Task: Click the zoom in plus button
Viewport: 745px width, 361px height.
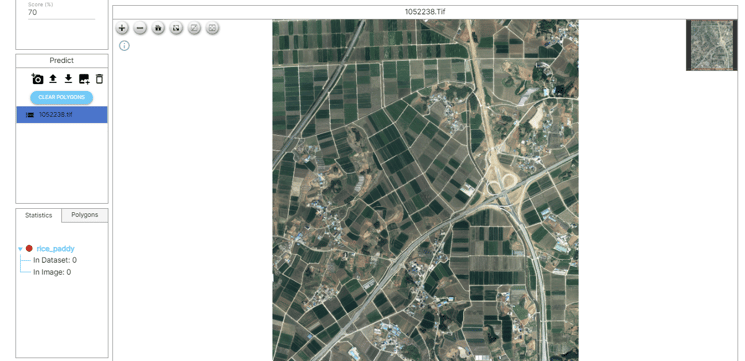Action: point(122,28)
